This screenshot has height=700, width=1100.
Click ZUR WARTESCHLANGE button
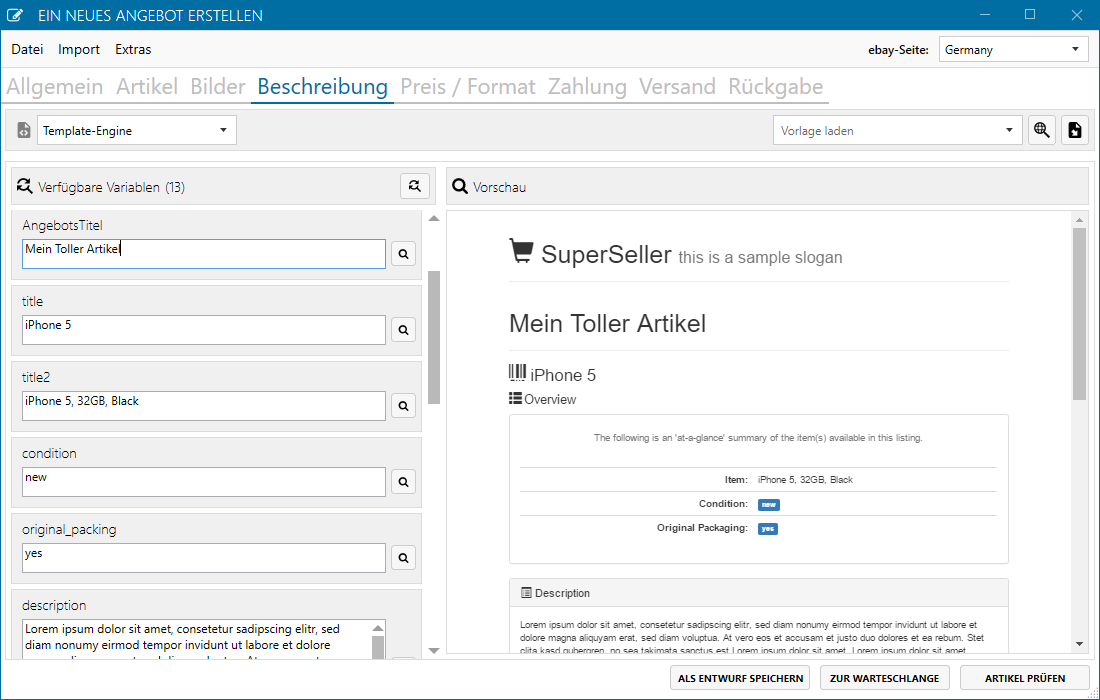tap(884, 678)
